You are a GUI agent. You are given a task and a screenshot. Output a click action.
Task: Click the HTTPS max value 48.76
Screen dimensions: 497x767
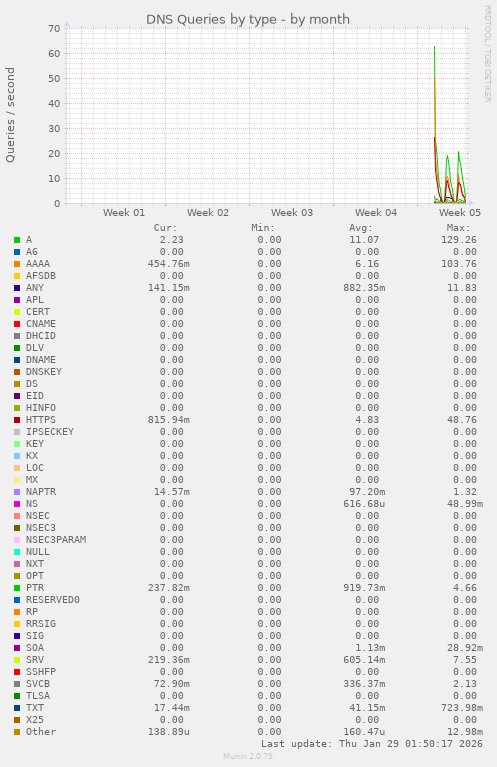[x=462, y=420]
